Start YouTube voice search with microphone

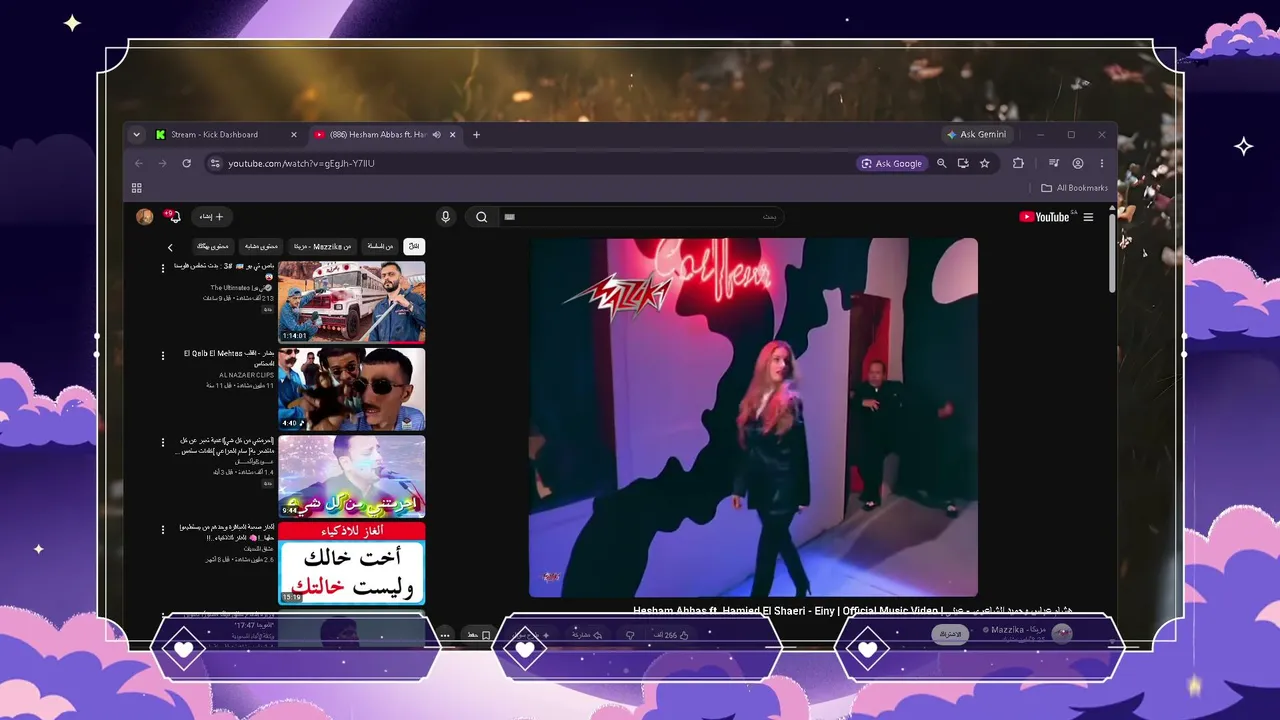(446, 217)
